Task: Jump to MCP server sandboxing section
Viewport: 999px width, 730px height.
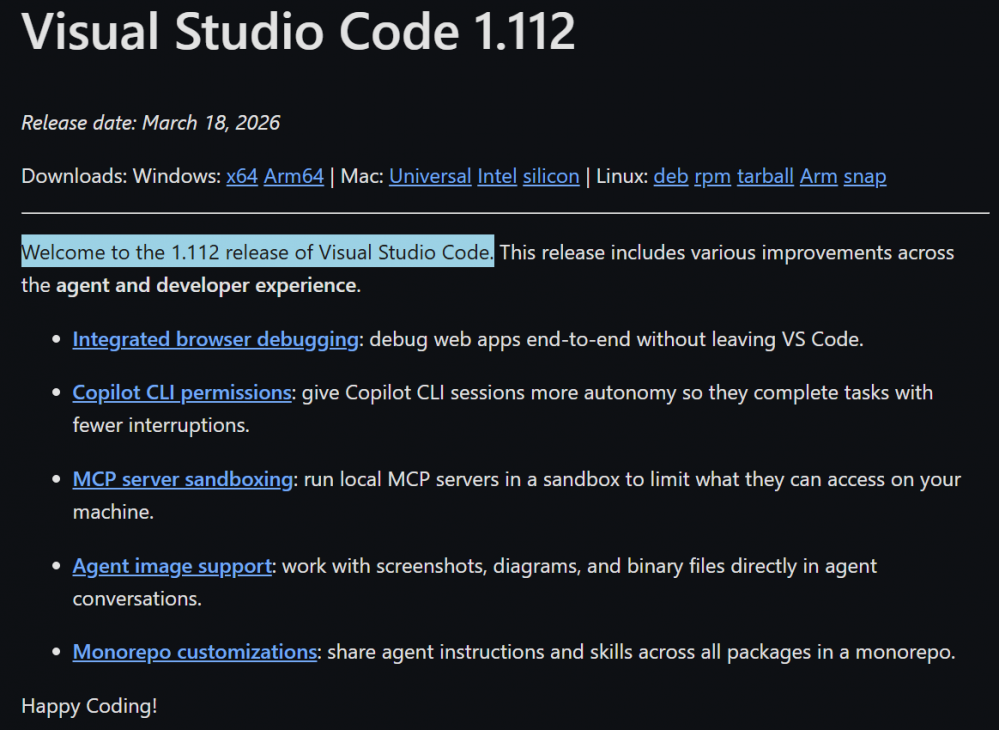Action: (x=182, y=480)
